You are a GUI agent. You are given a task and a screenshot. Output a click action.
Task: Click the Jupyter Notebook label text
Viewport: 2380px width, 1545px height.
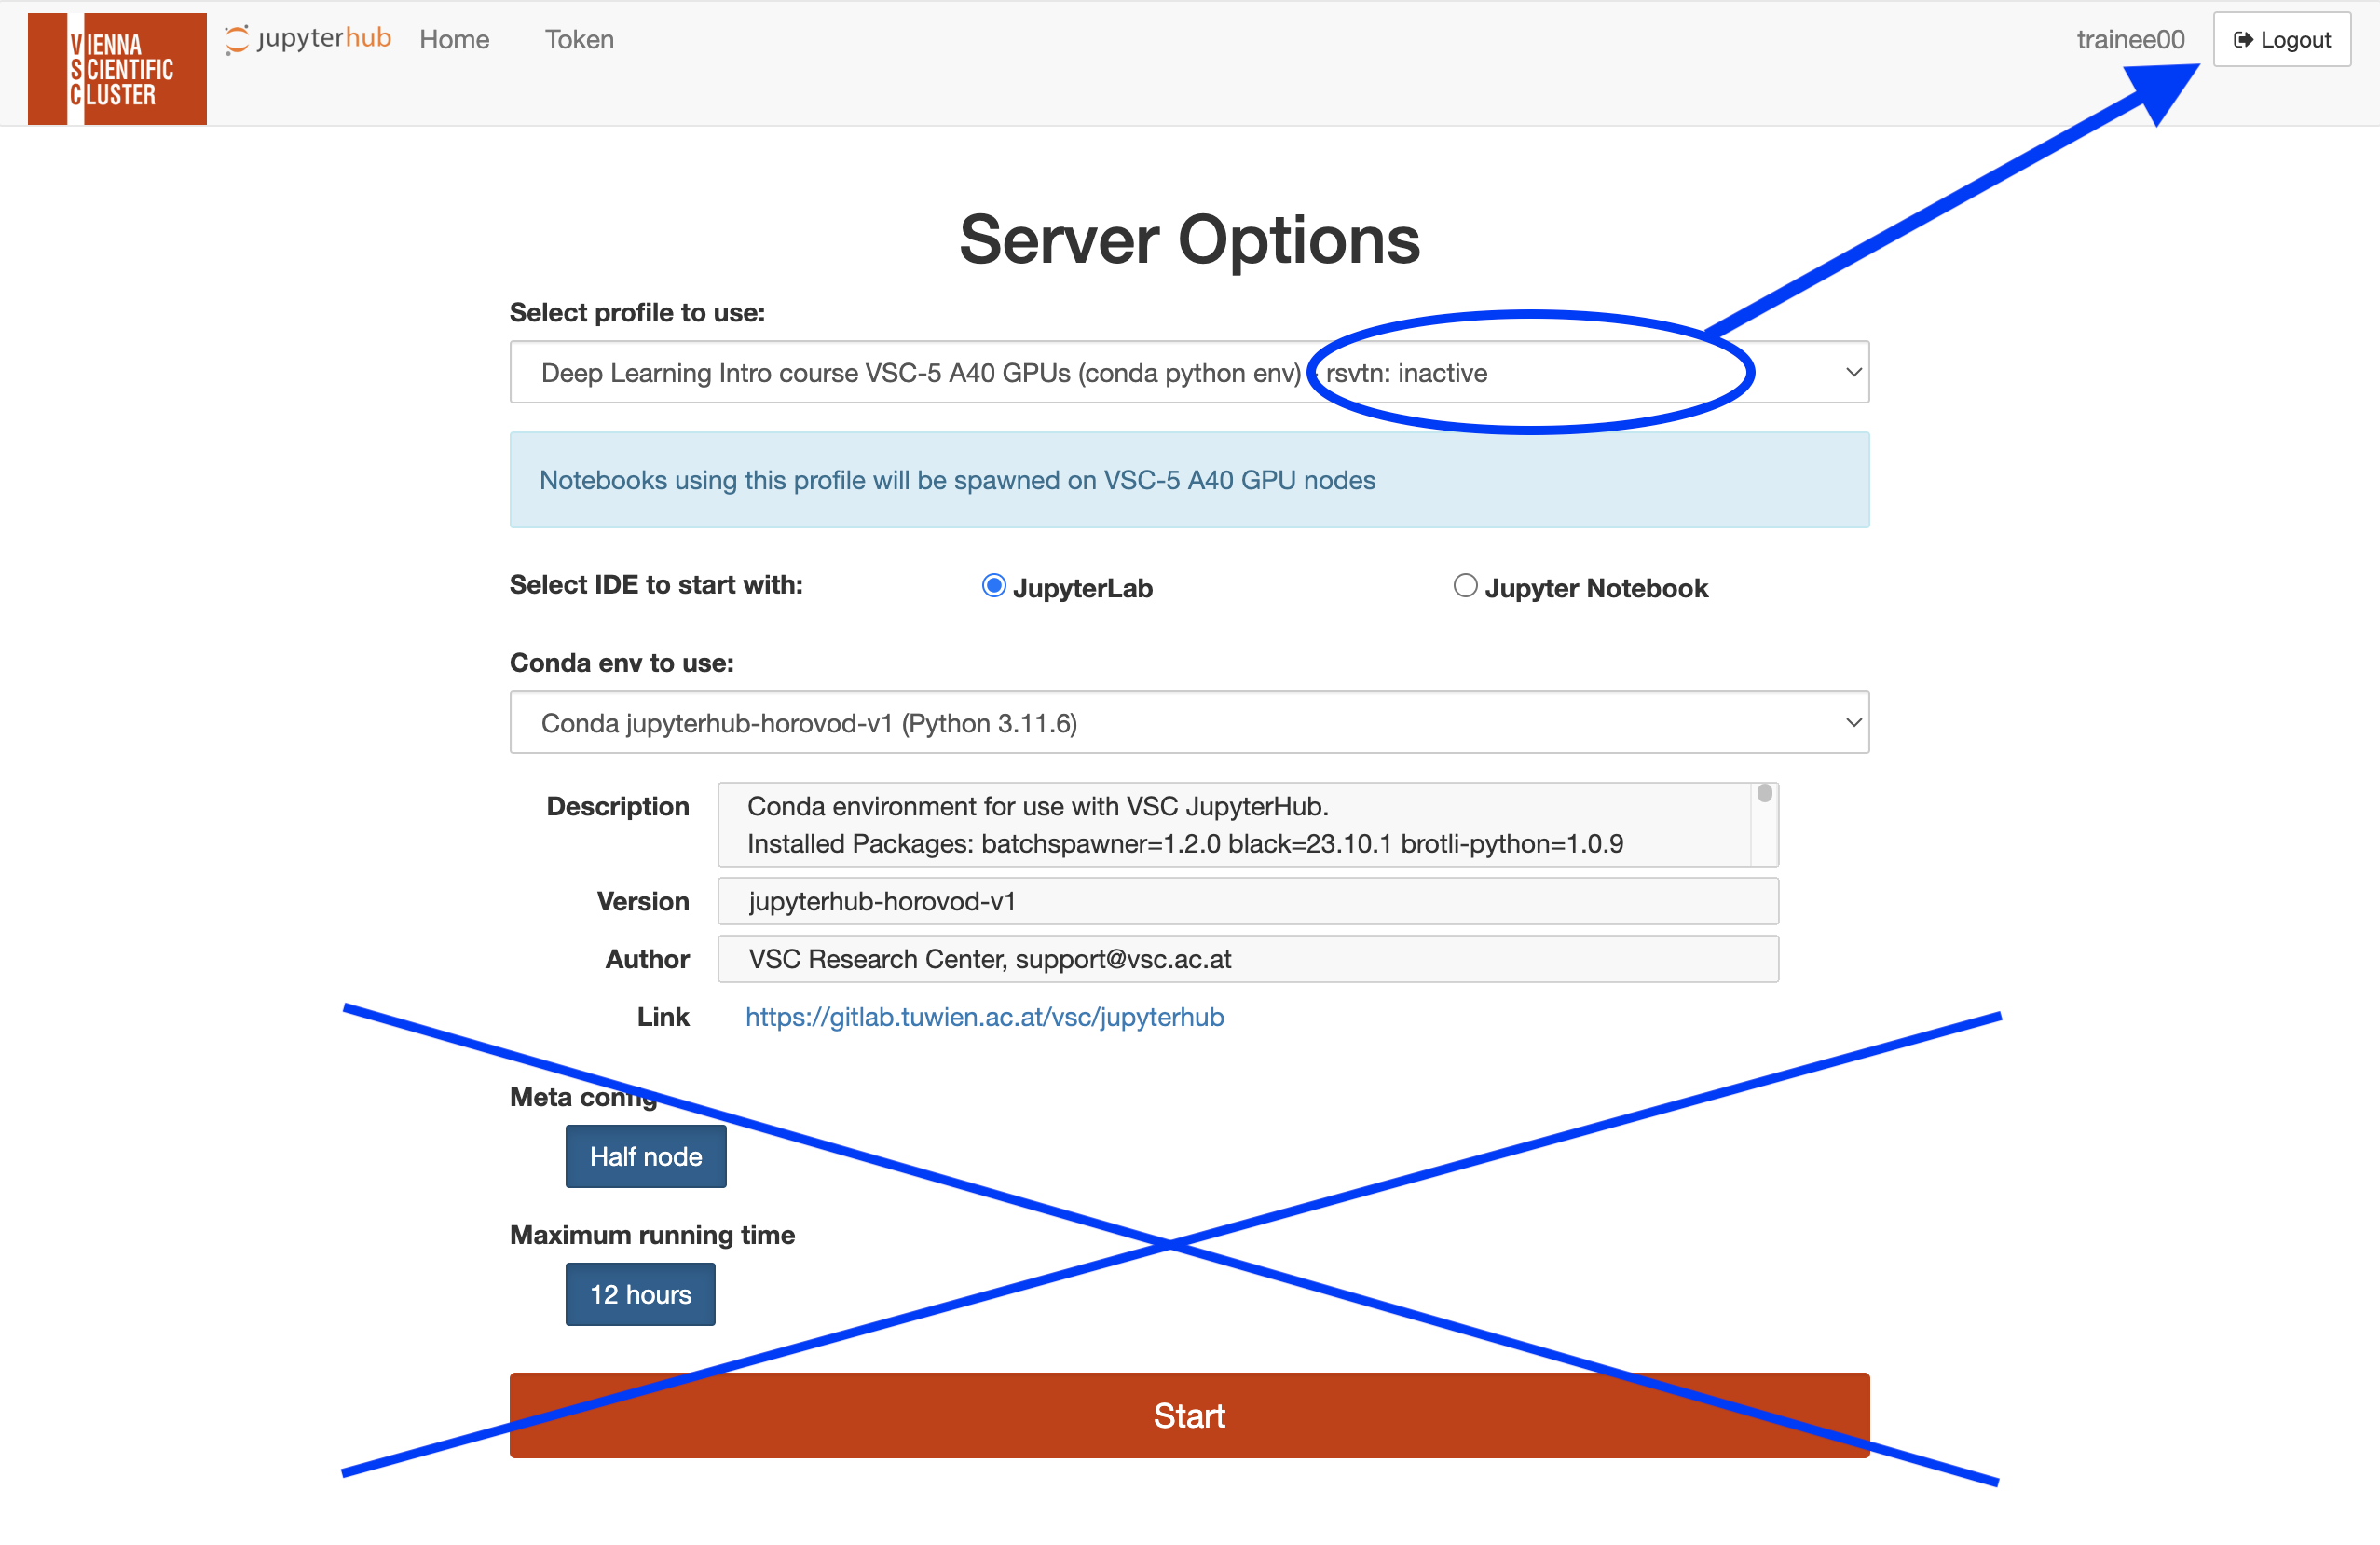pos(1596,588)
